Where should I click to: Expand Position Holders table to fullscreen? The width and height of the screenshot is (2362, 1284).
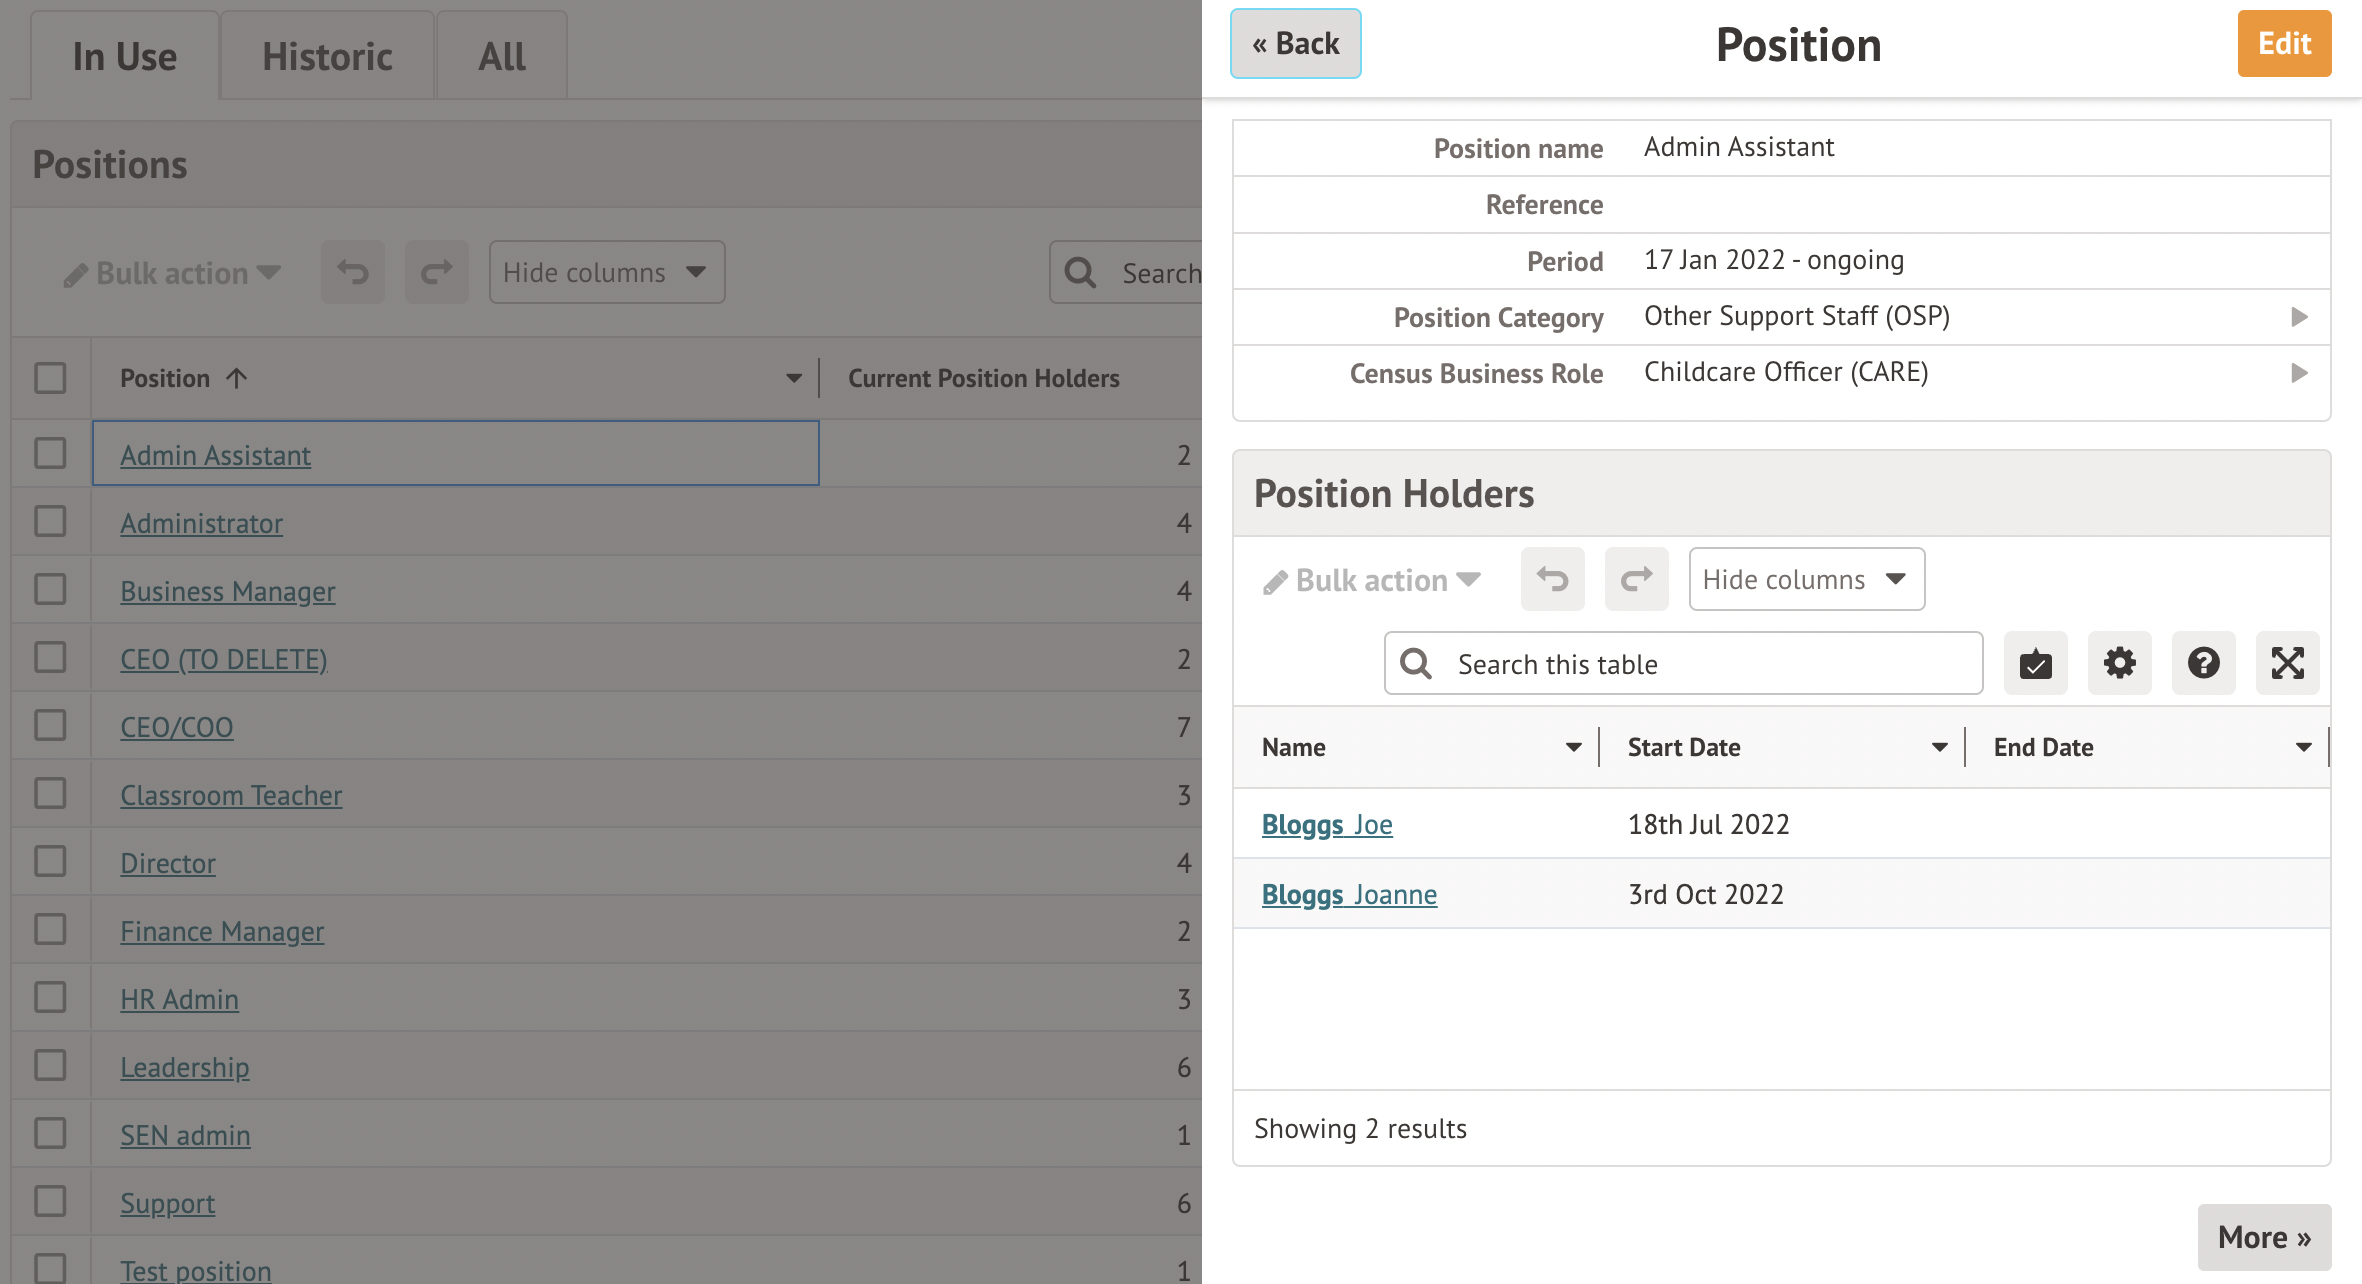(x=2287, y=663)
